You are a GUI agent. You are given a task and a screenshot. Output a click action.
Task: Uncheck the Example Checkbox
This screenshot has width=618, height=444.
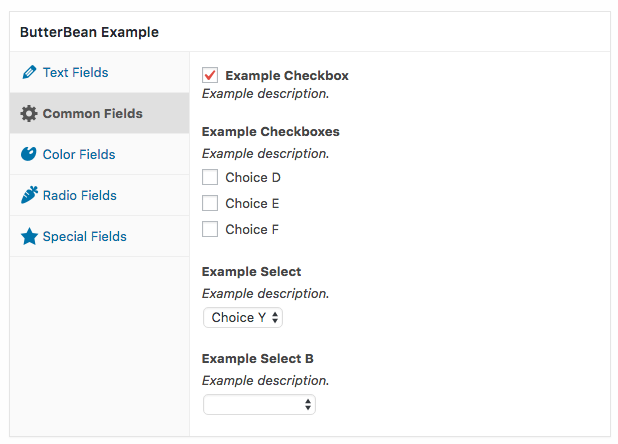210,75
